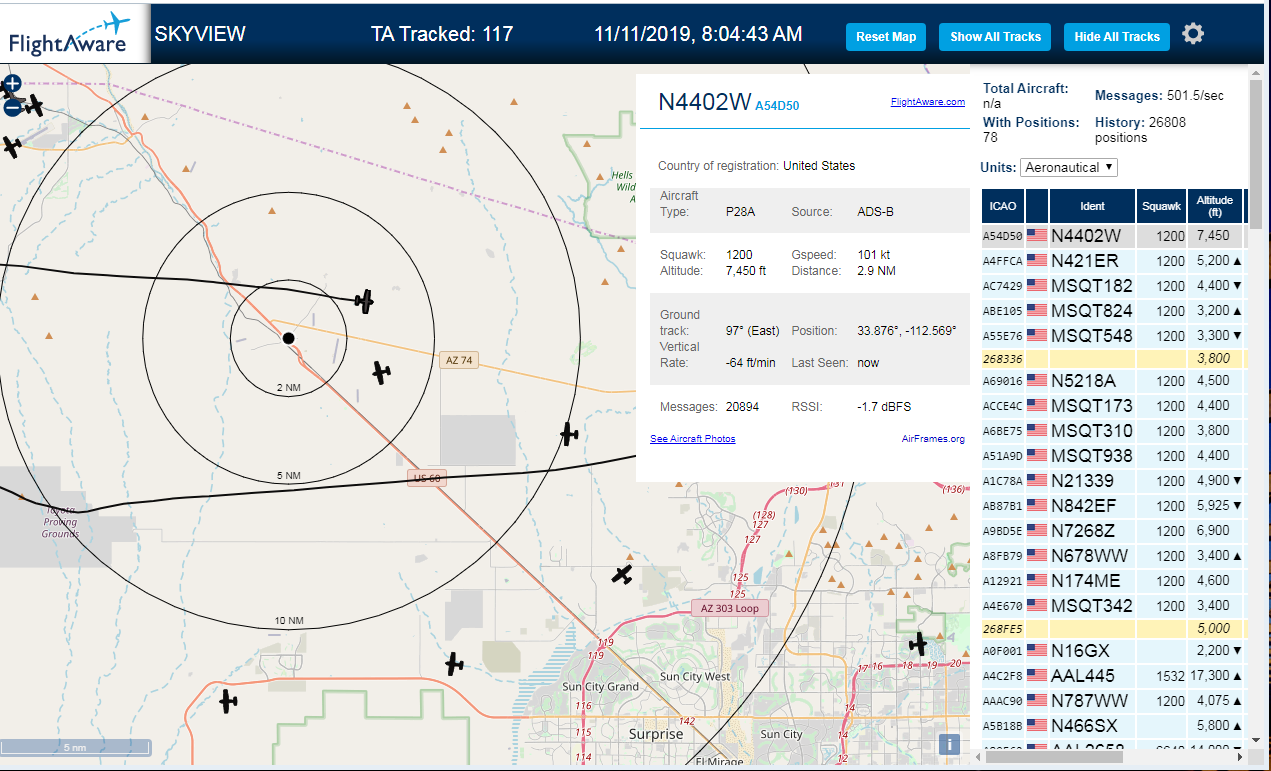1271x771 pixels.
Task: Click the Surprise city label on map
Action: point(656,734)
